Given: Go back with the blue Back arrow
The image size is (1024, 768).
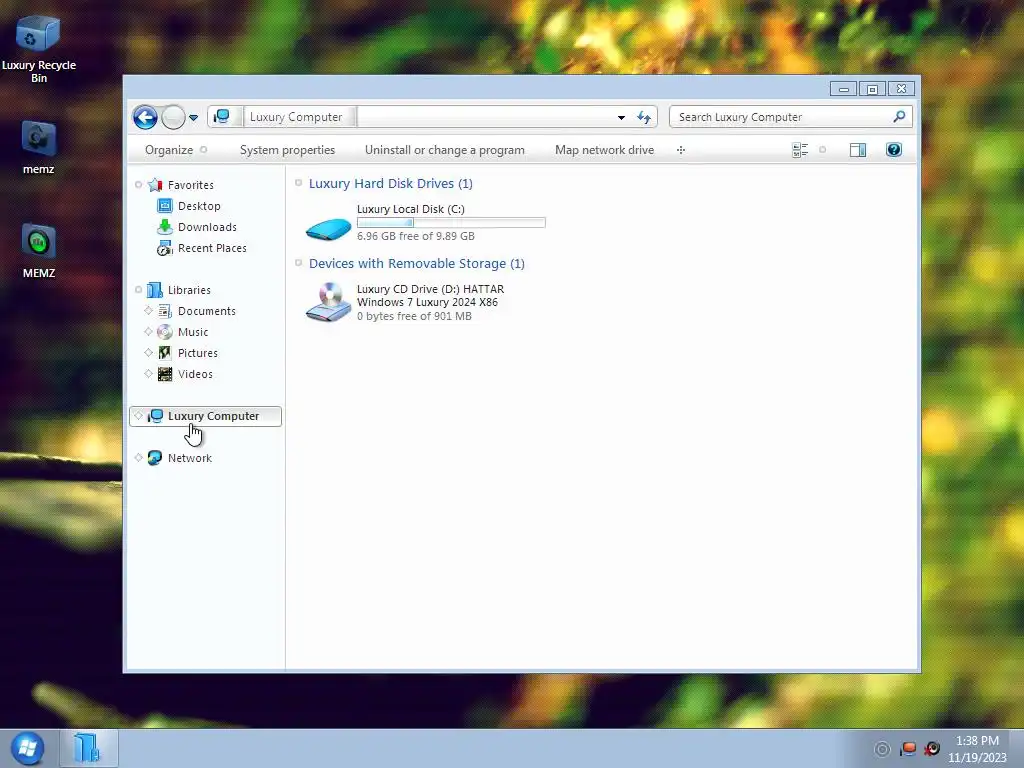Looking at the screenshot, I should [145, 118].
